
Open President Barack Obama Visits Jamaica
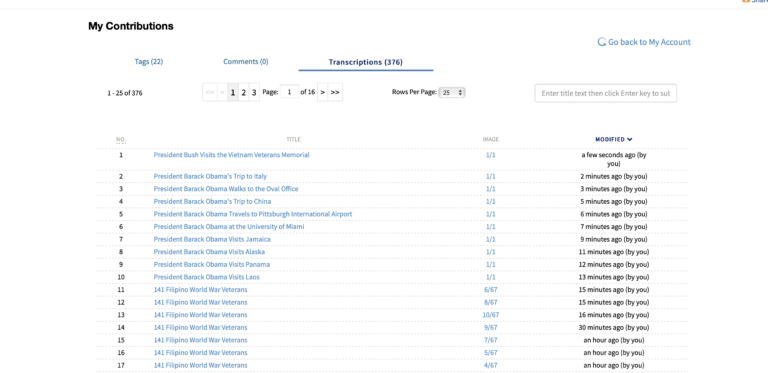coord(212,239)
